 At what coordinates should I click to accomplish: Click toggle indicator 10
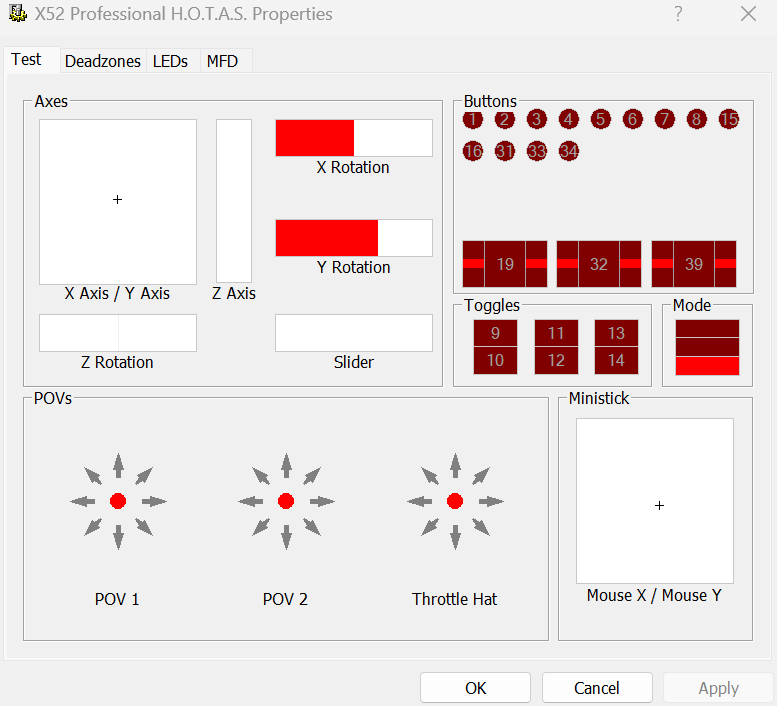496,360
